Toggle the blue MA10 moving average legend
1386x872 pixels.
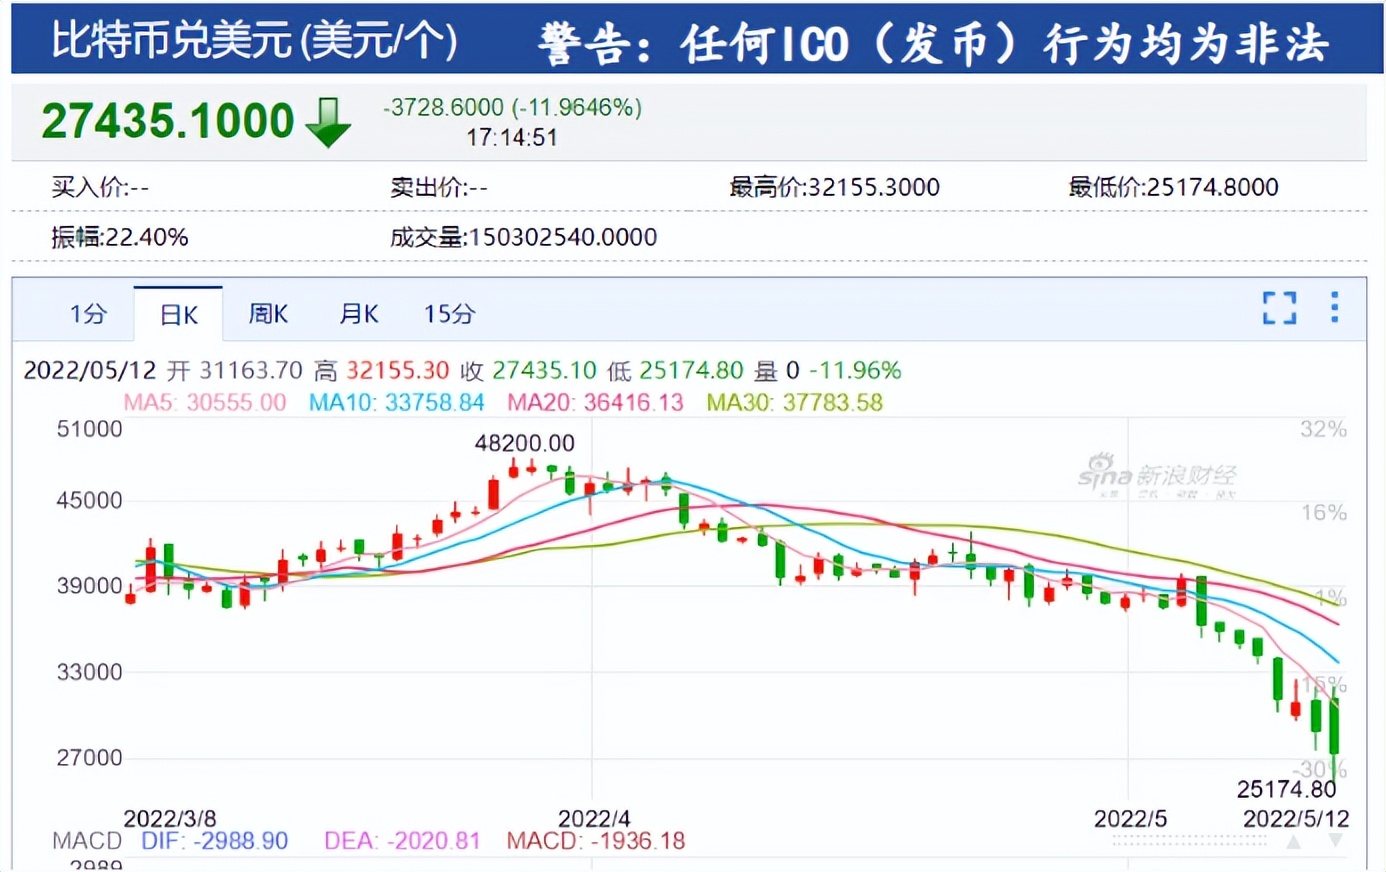[396, 403]
